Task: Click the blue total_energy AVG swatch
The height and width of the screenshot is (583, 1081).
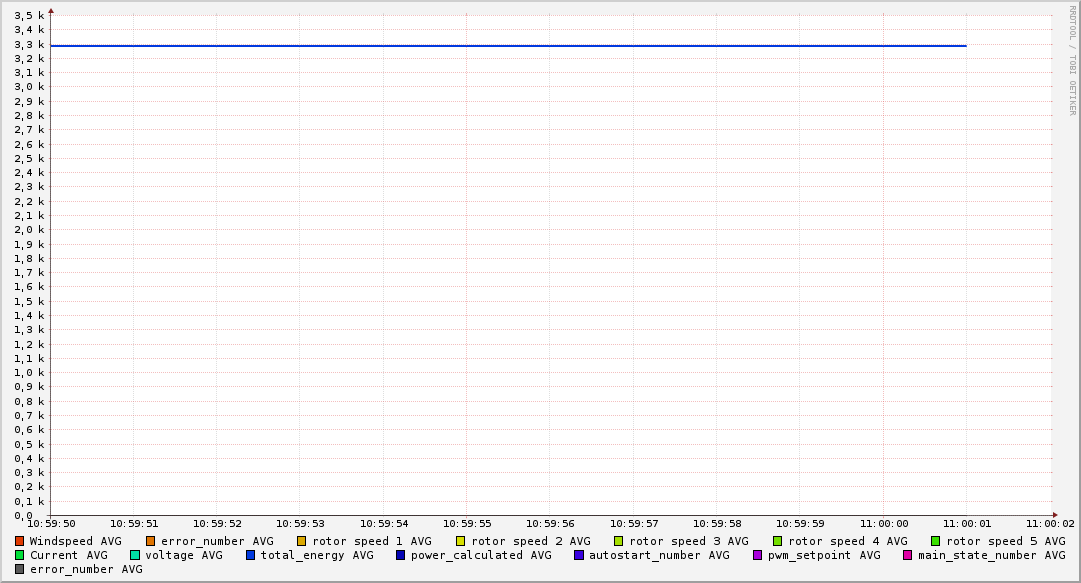Action: click(x=251, y=555)
